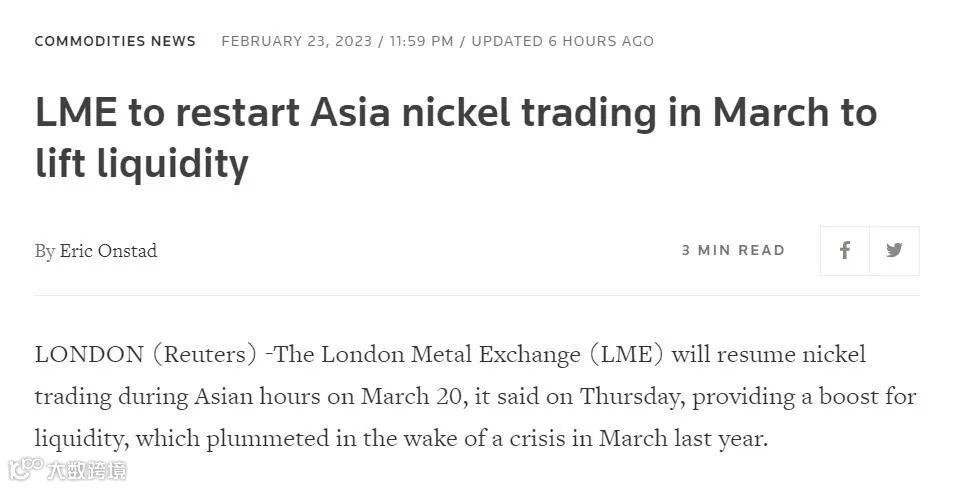Open author Eric Onstad's profile link

tap(108, 251)
